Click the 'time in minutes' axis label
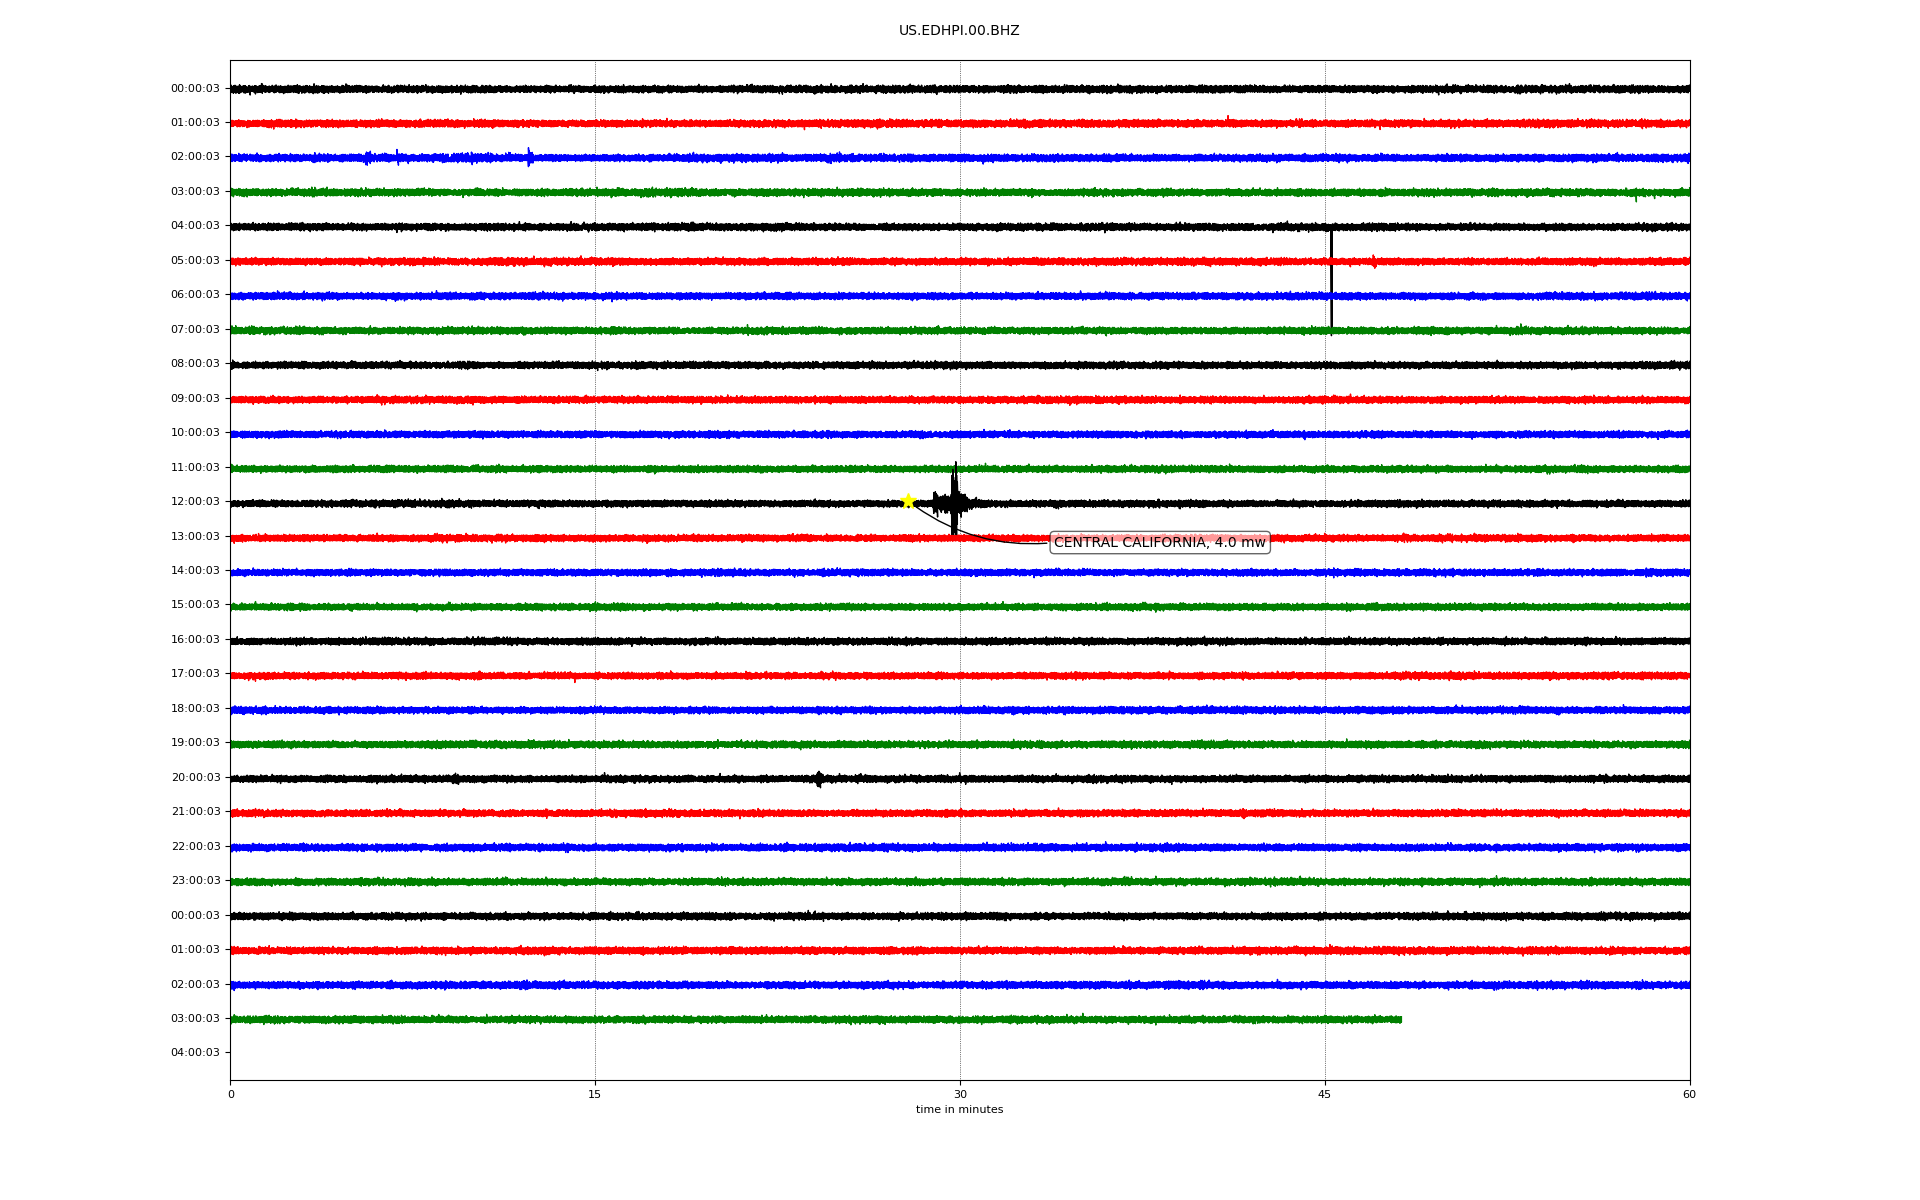Image resolution: width=1920 pixels, height=1200 pixels. [x=959, y=1109]
